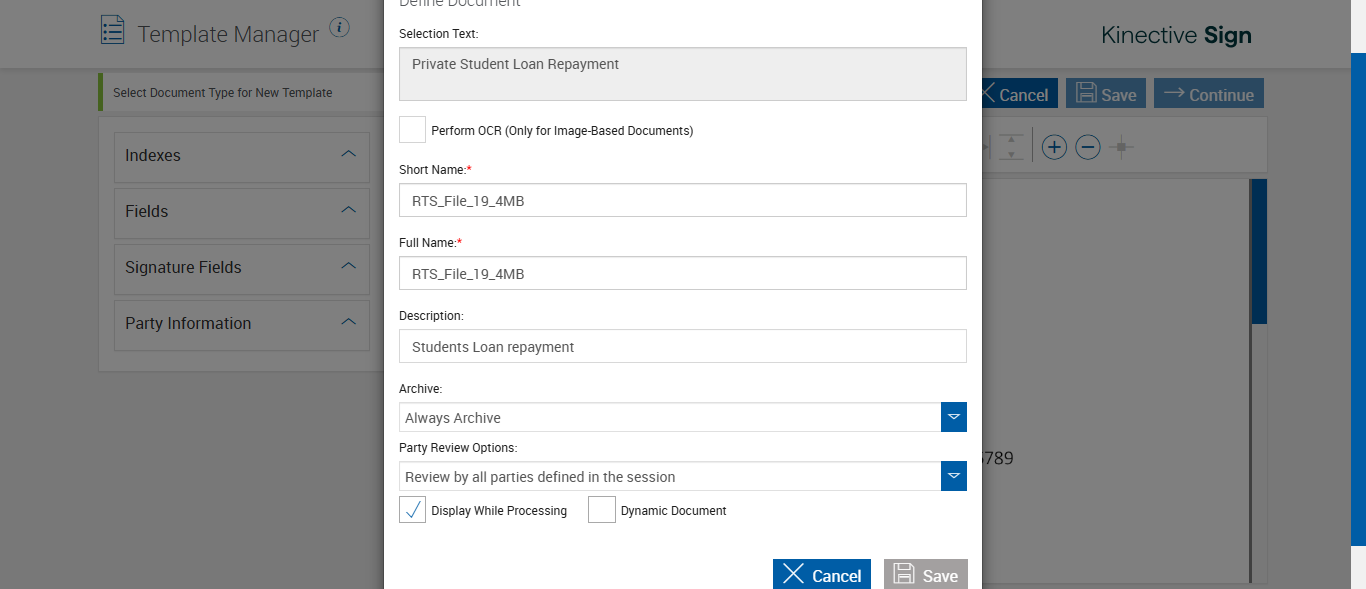The width and height of the screenshot is (1366, 589).
Task: Click the Continue button in the header
Action: 1208,94
